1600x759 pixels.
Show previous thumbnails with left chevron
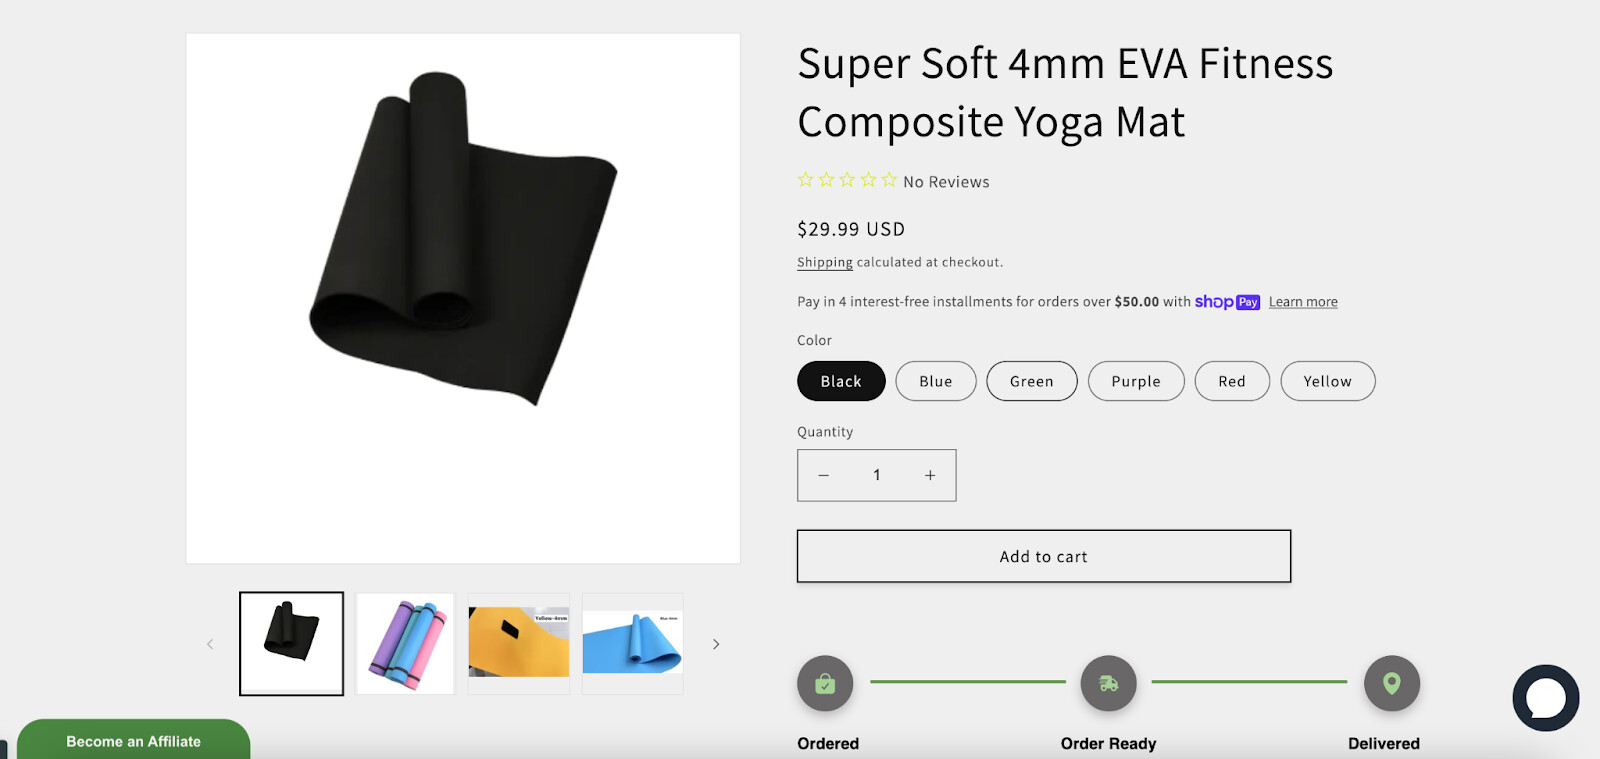point(210,644)
